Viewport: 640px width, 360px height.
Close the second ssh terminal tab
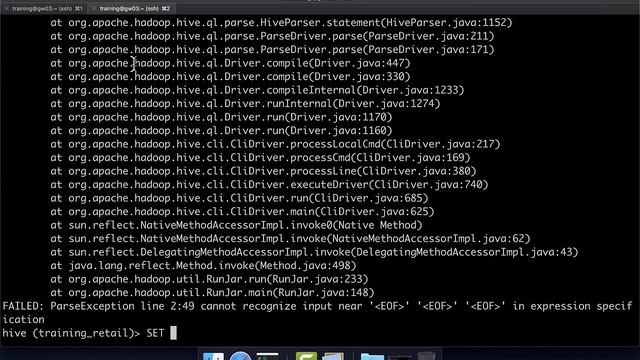point(93,9)
